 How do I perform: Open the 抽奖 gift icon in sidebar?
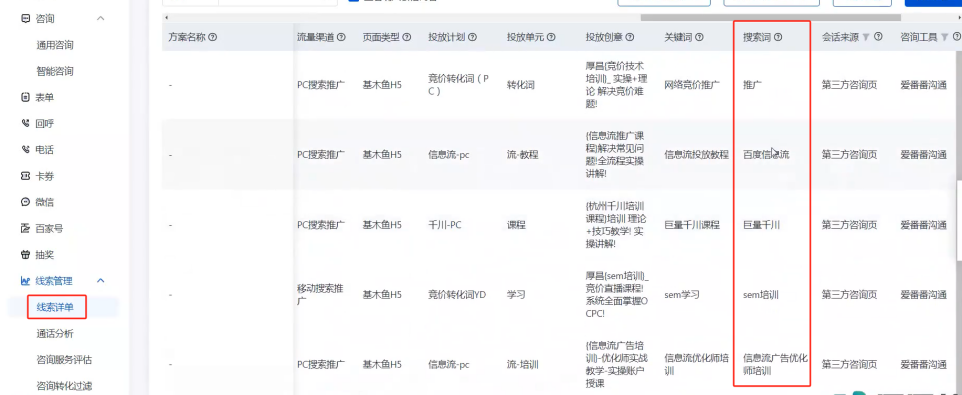pos(25,255)
